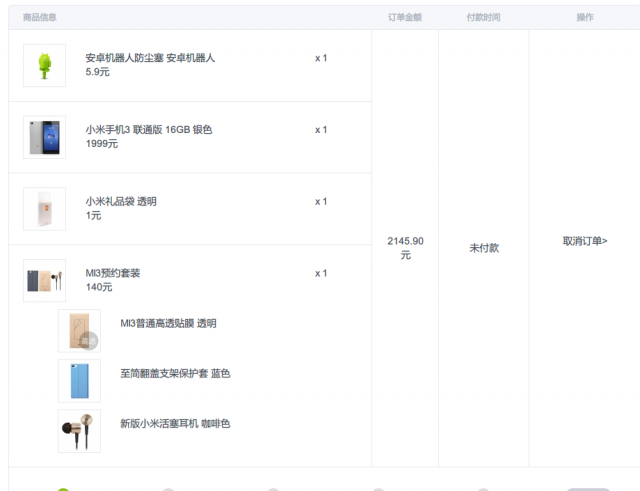Image resolution: width=640 pixels, height=491 pixels.
Task: Click product name MI3预约套装
Action: 113,273
